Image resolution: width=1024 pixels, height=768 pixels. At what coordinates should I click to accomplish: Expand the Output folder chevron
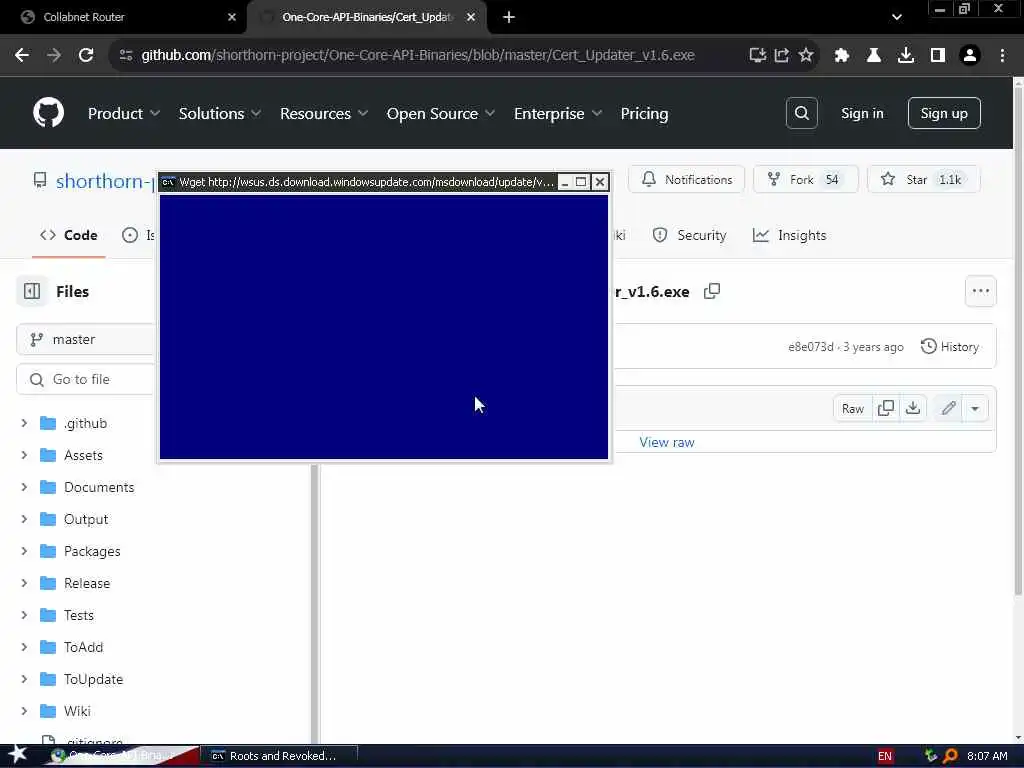[24, 519]
